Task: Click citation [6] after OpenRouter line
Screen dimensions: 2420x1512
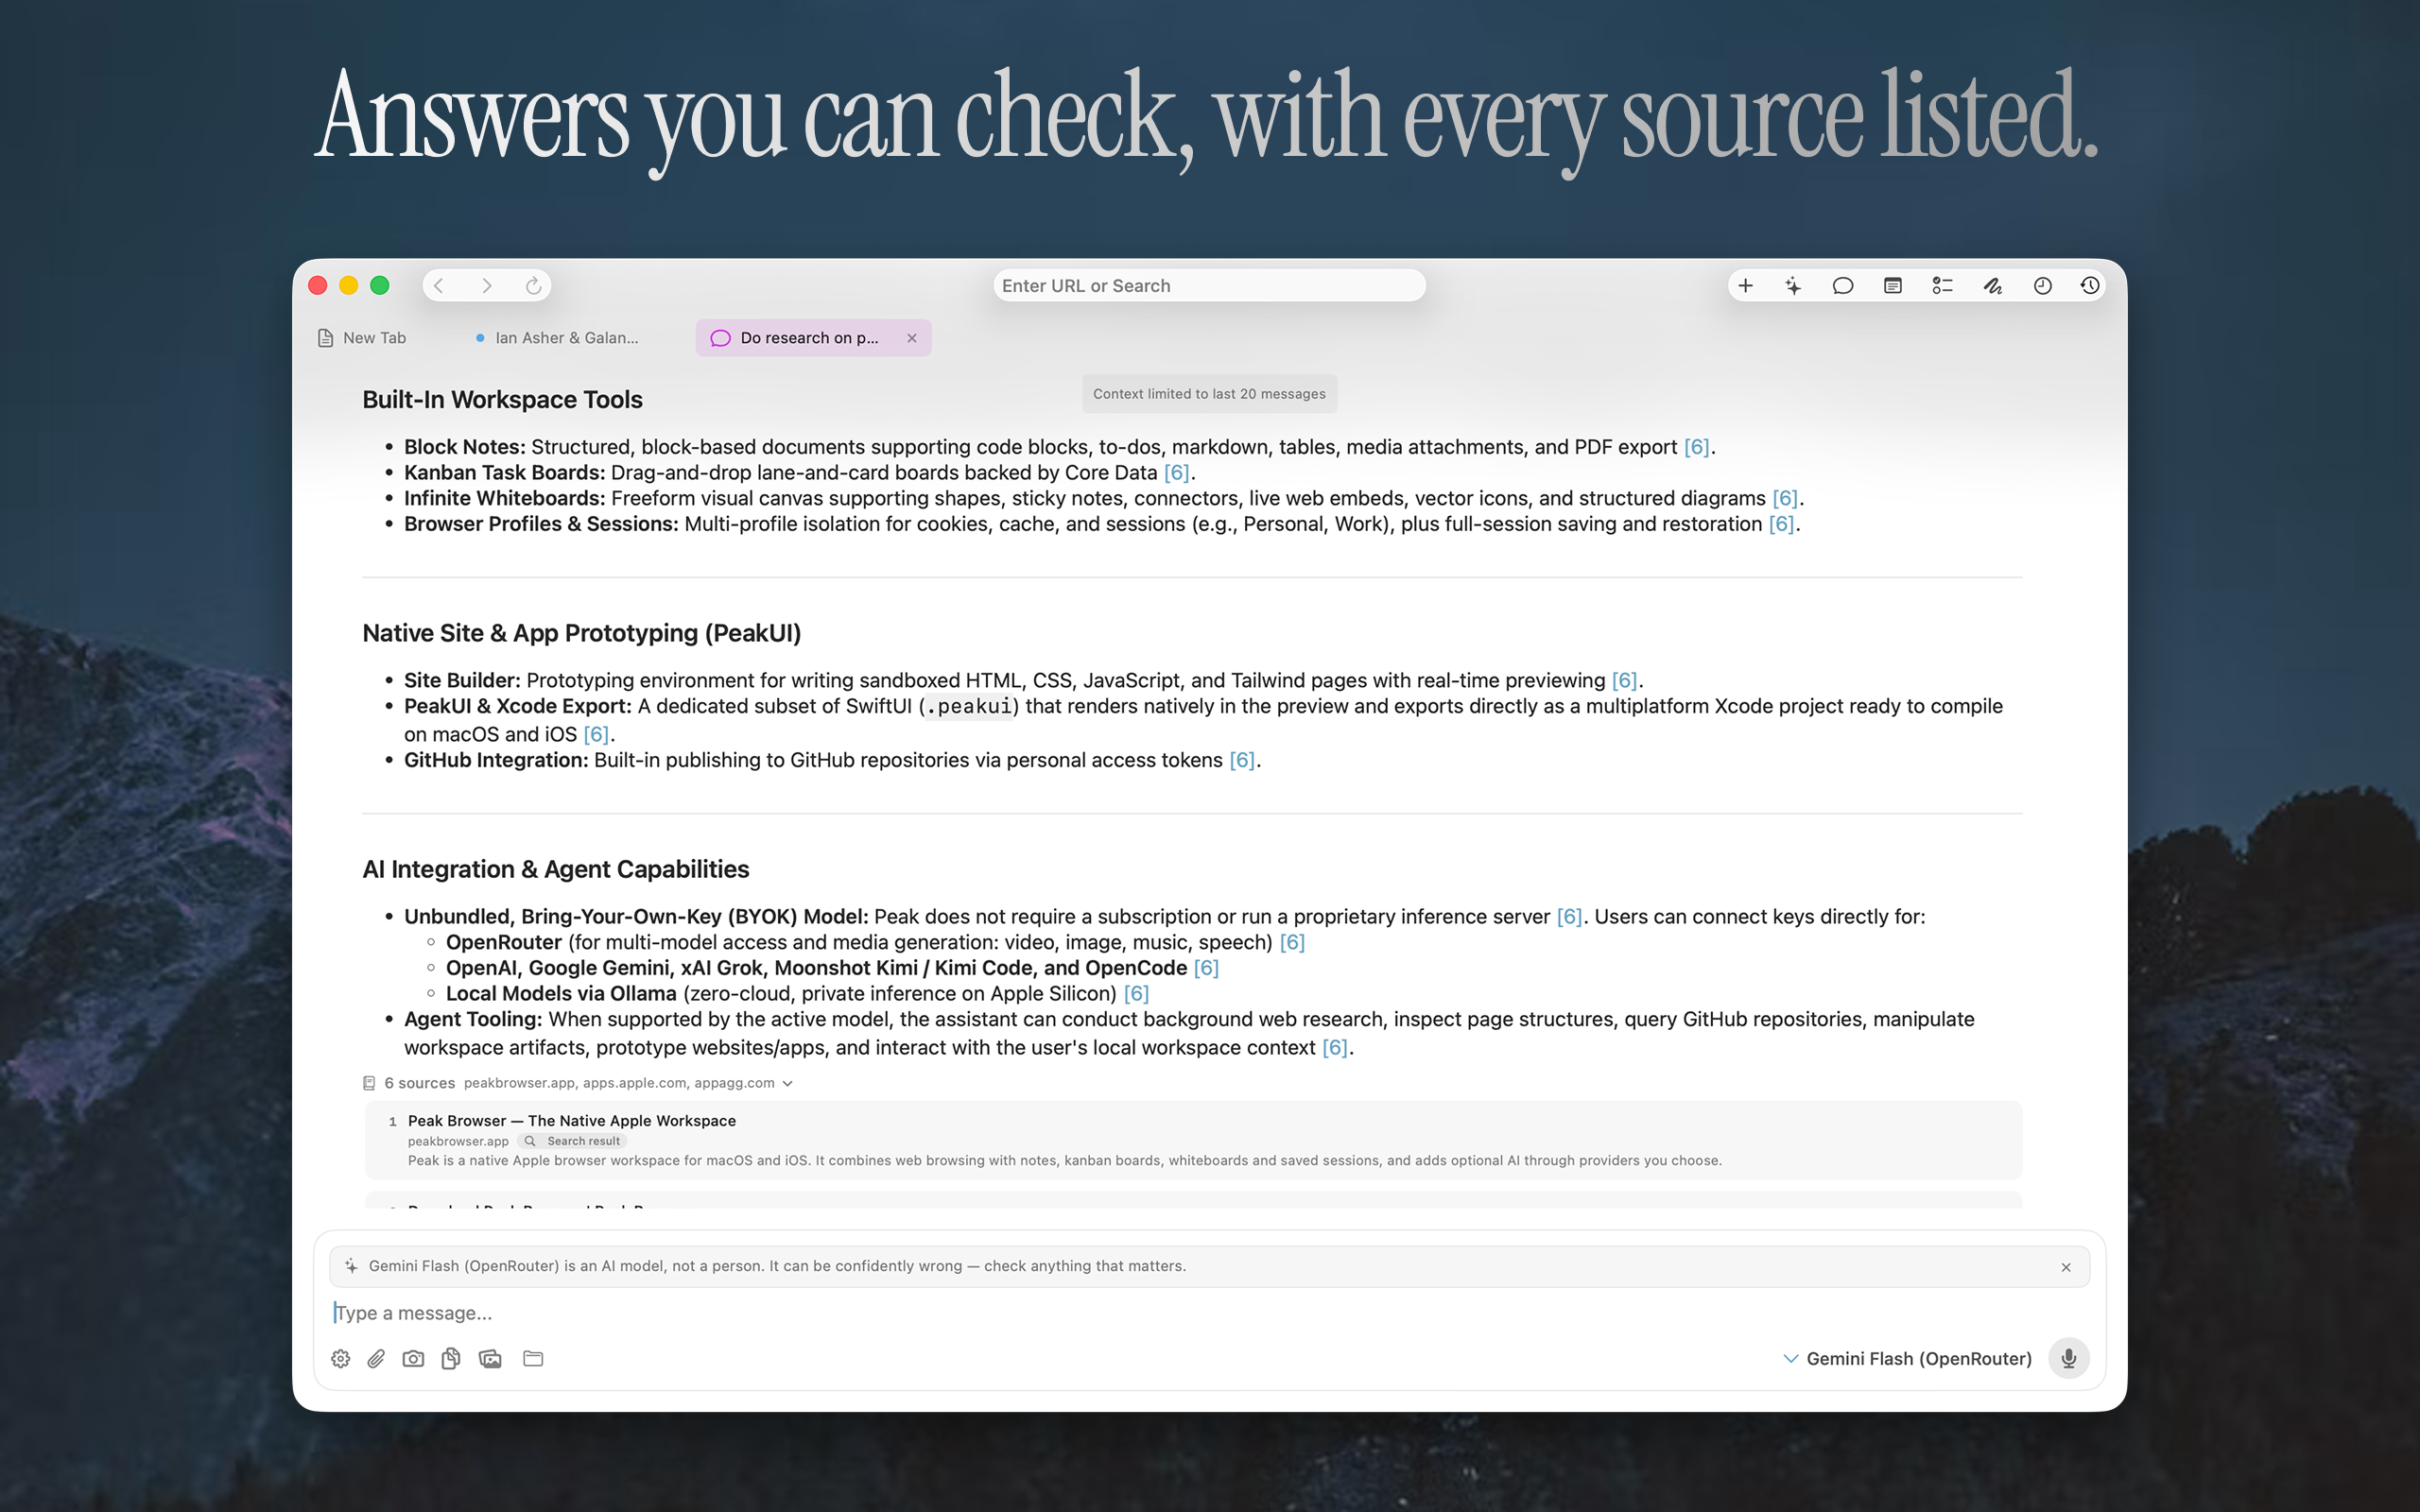Action: [1292, 942]
